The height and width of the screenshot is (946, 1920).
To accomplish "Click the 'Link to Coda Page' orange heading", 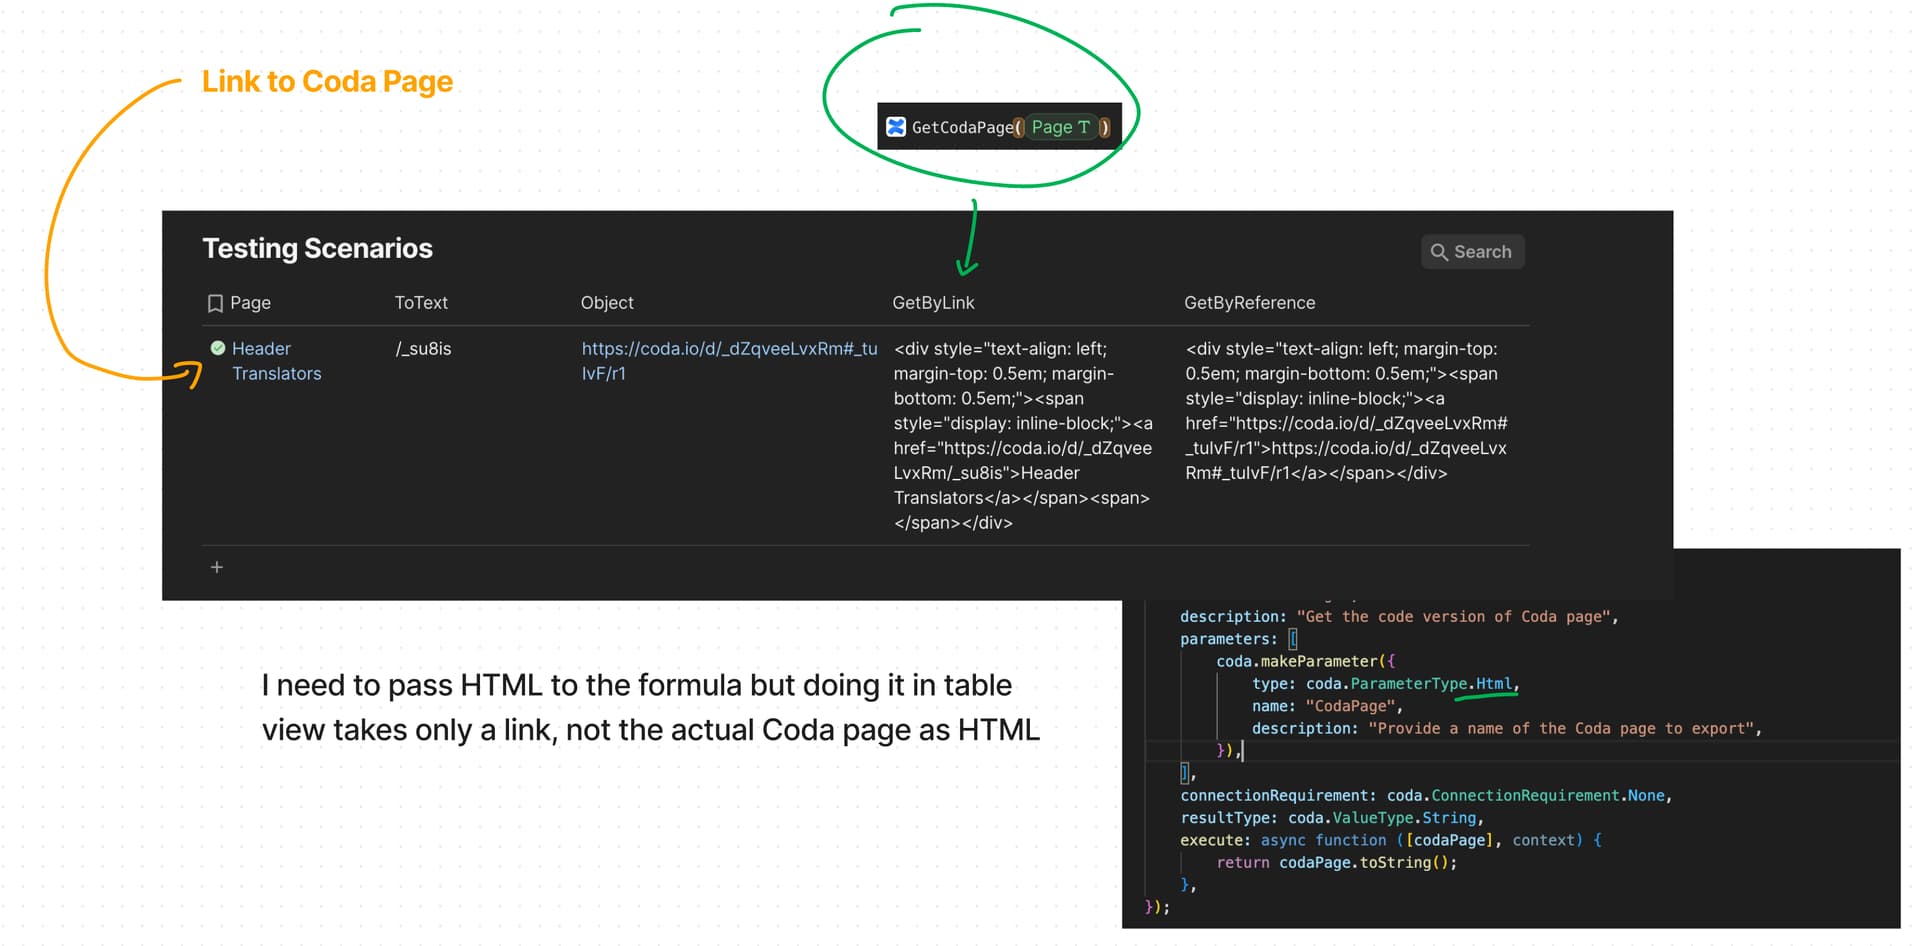I will (x=327, y=81).
